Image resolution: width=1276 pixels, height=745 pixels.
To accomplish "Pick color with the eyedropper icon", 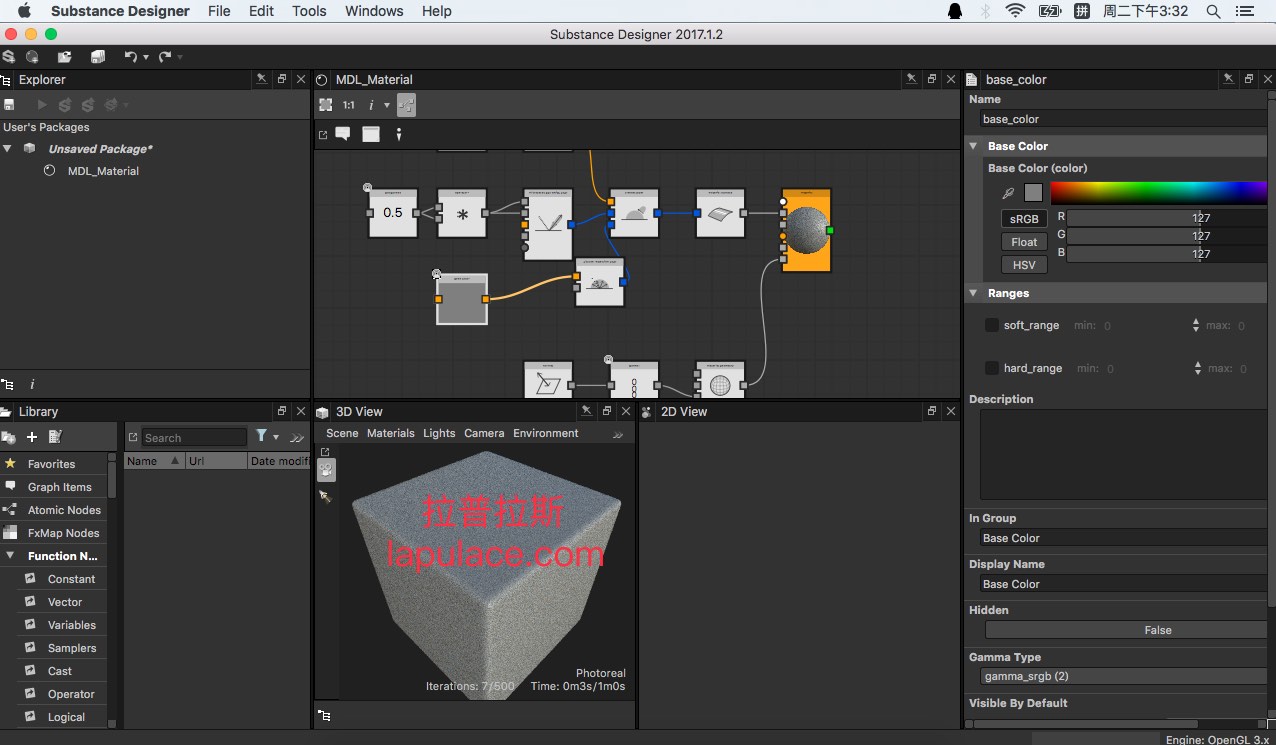I will tap(1008, 193).
